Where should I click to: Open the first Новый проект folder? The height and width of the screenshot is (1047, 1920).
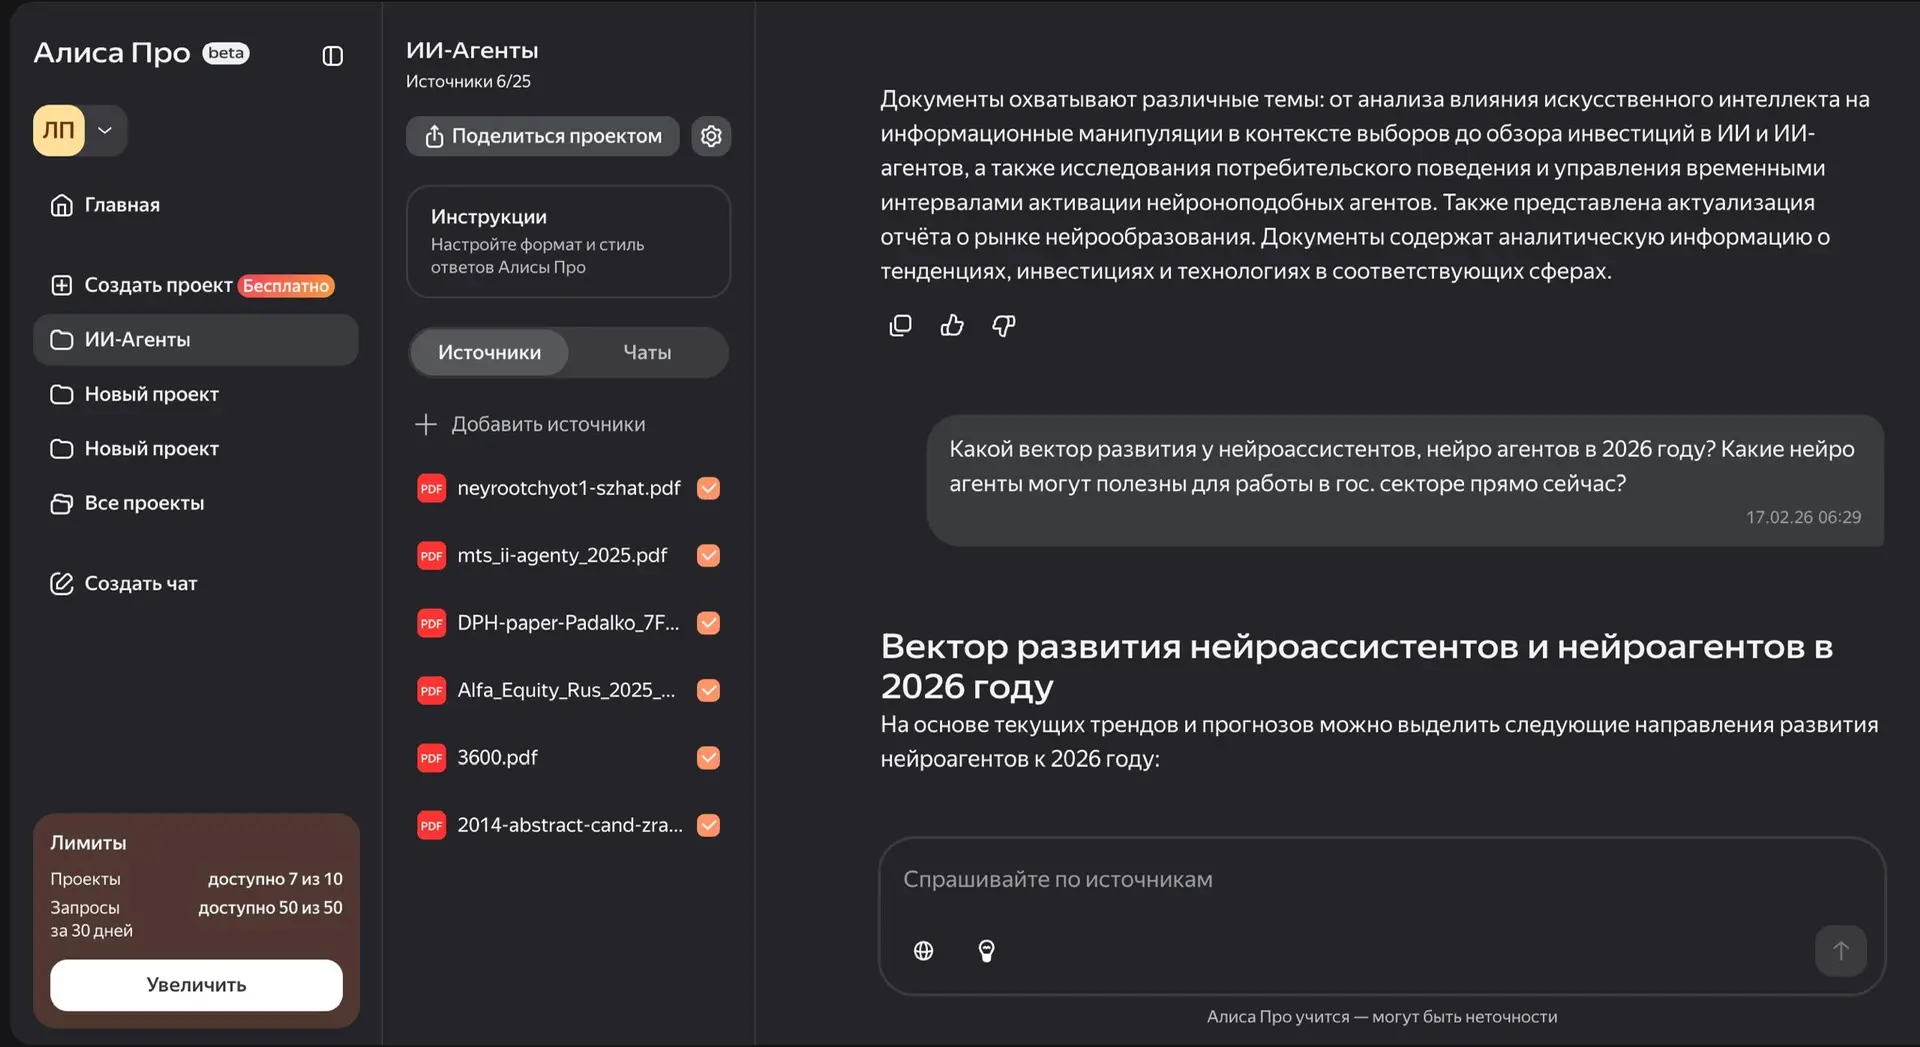[196, 394]
